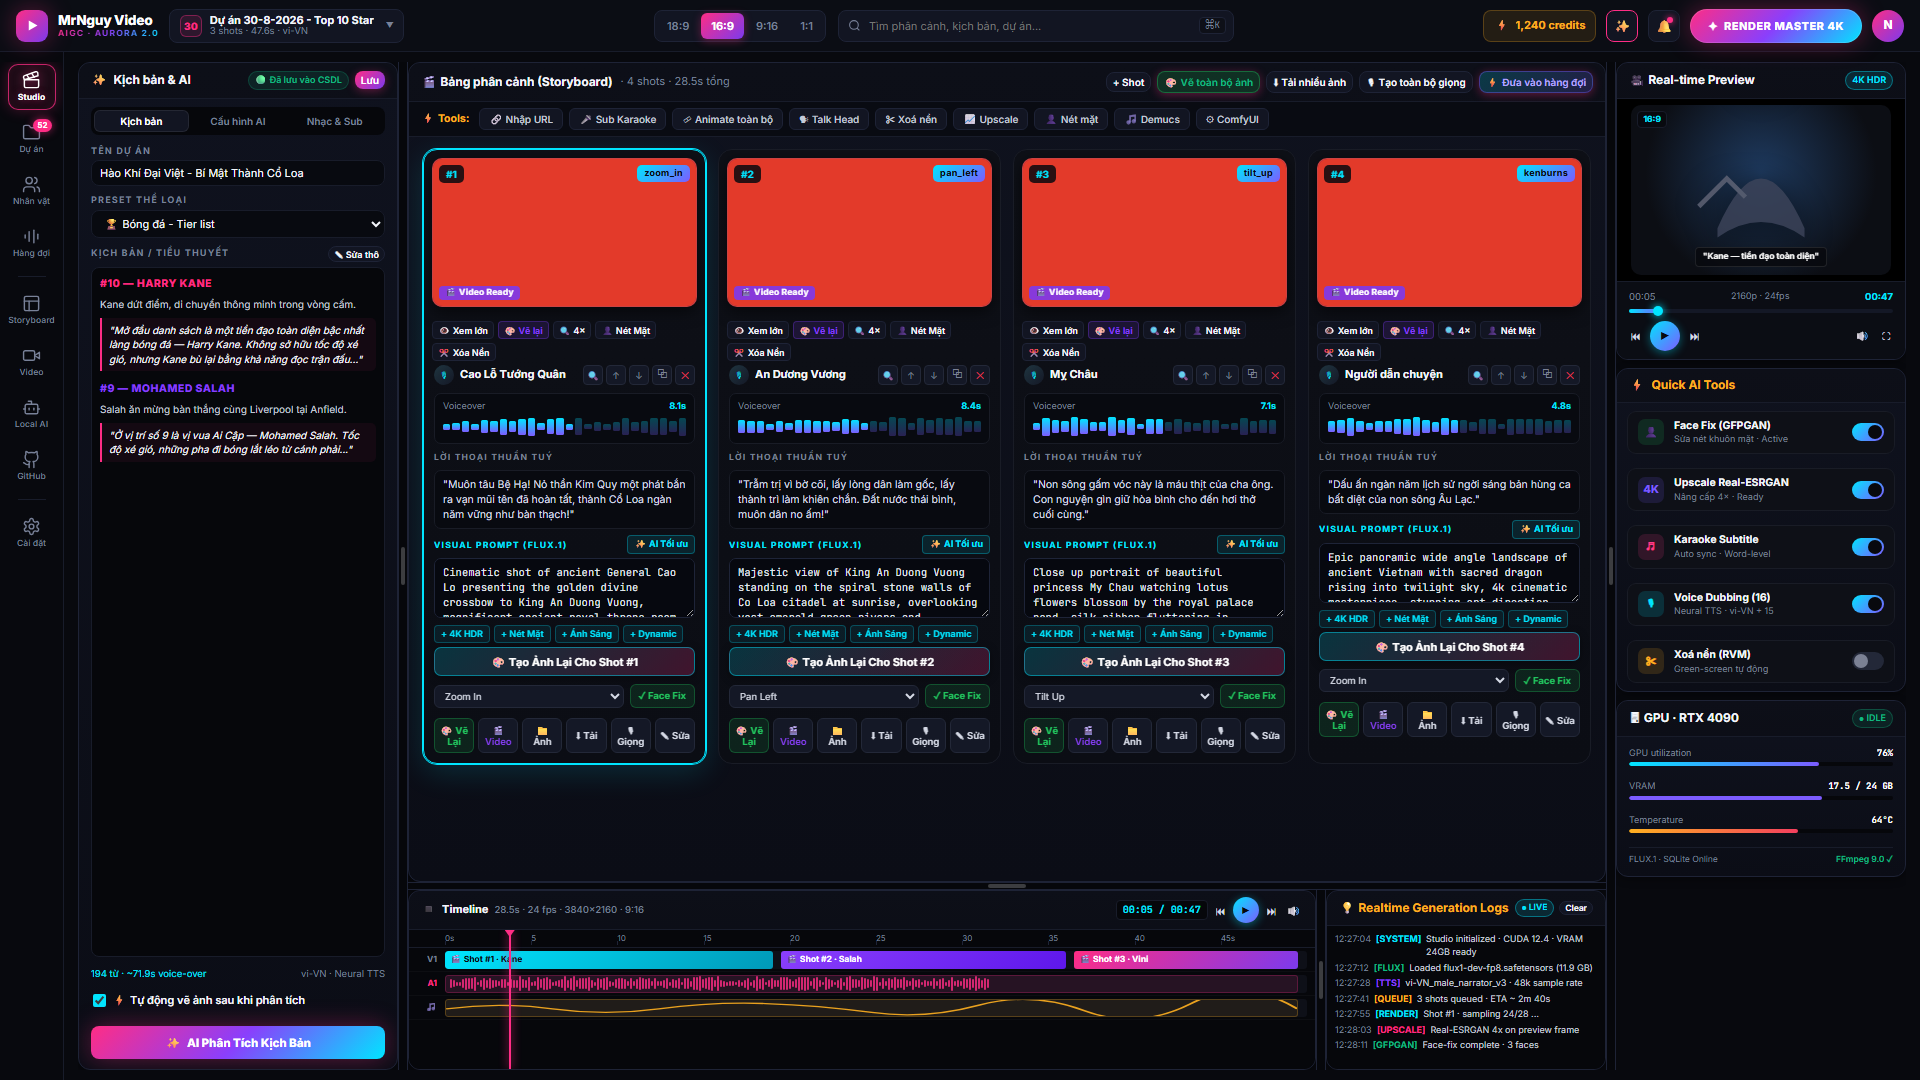1920x1080 pixels.
Task: Click the RENDER MASTER 4K button
Action: pos(1775,26)
